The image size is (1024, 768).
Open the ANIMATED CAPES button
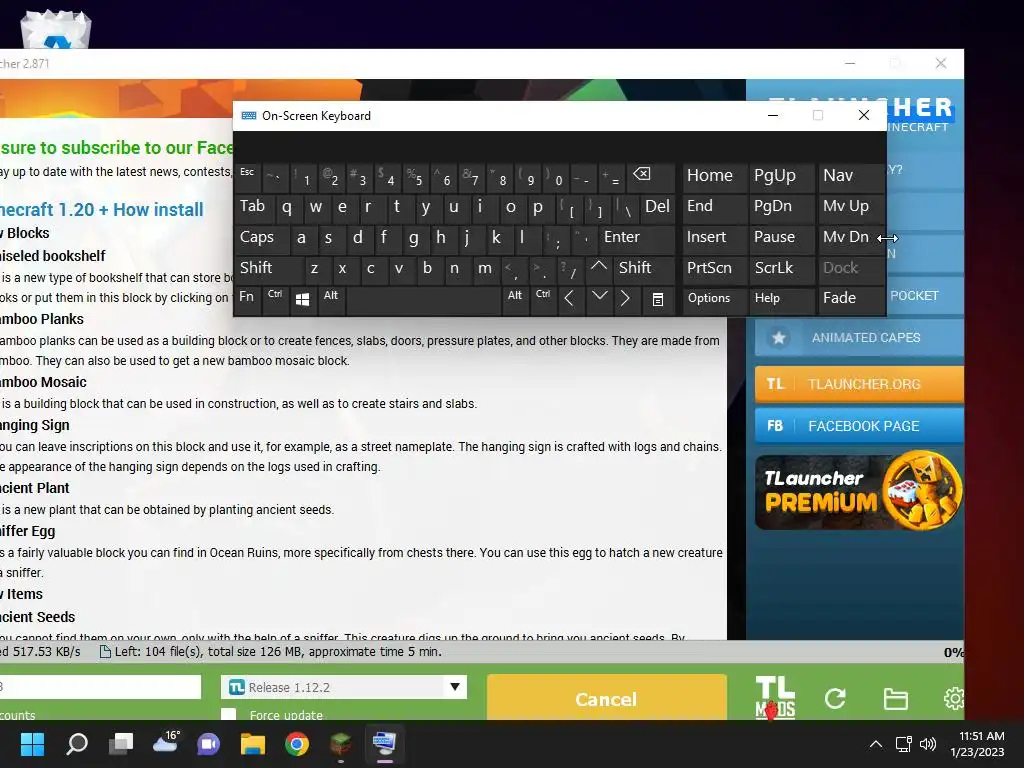pyautogui.click(x=859, y=338)
